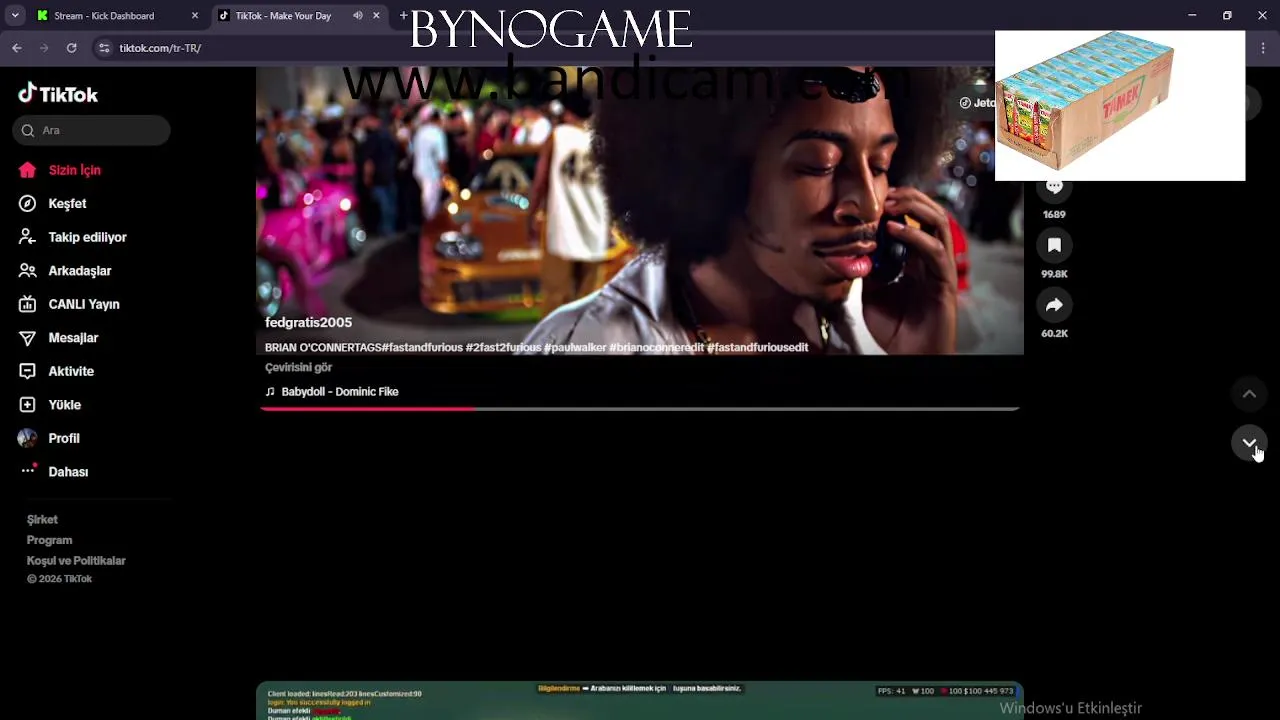
Task: Open the Dahası more menu
Action: [68, 472]
